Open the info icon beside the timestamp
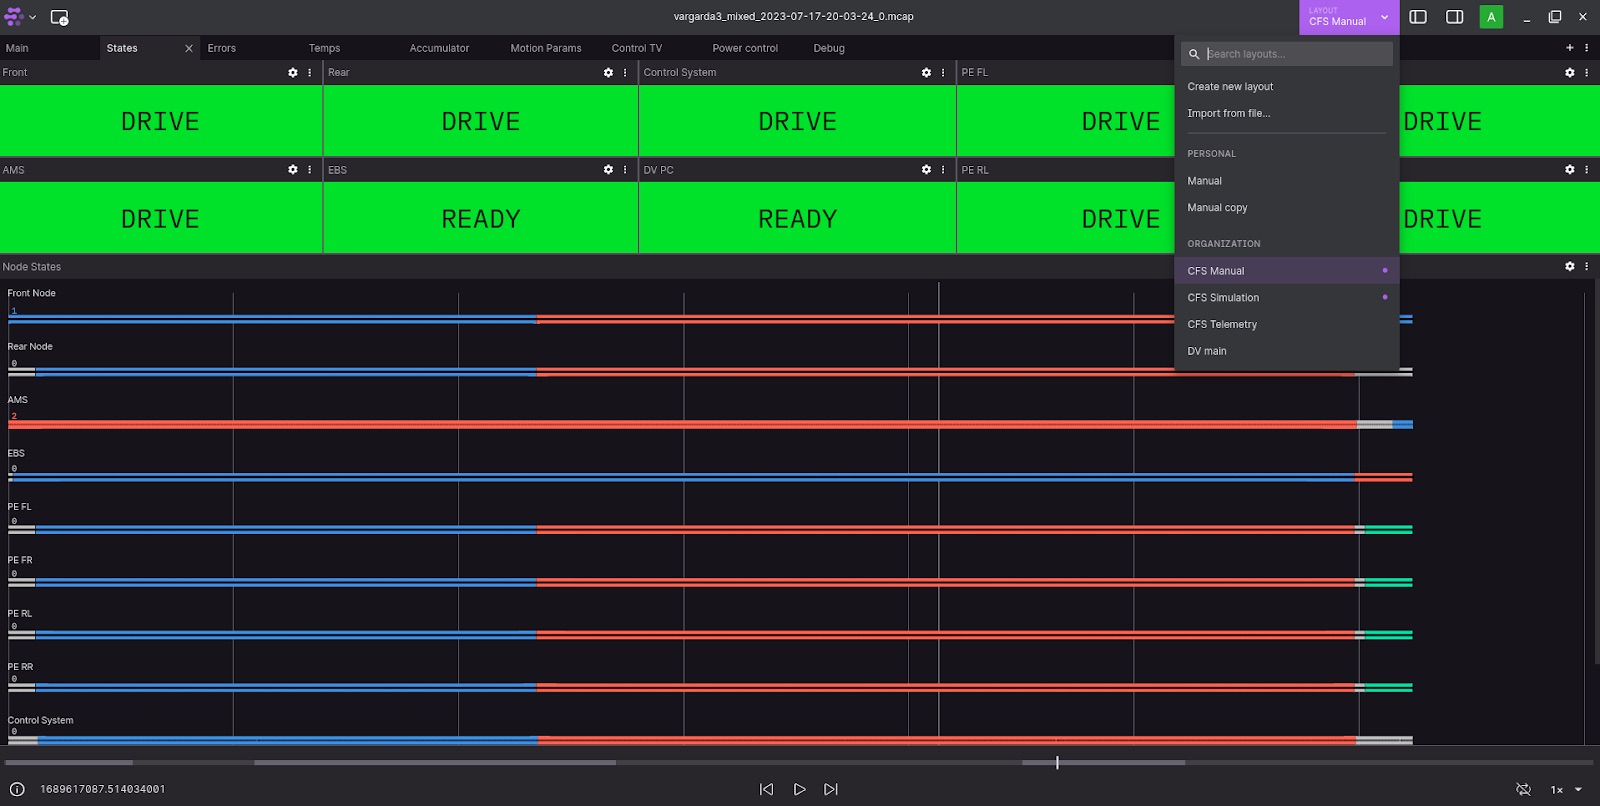Viewport: 1600px width, 806px height. point(17,789)
